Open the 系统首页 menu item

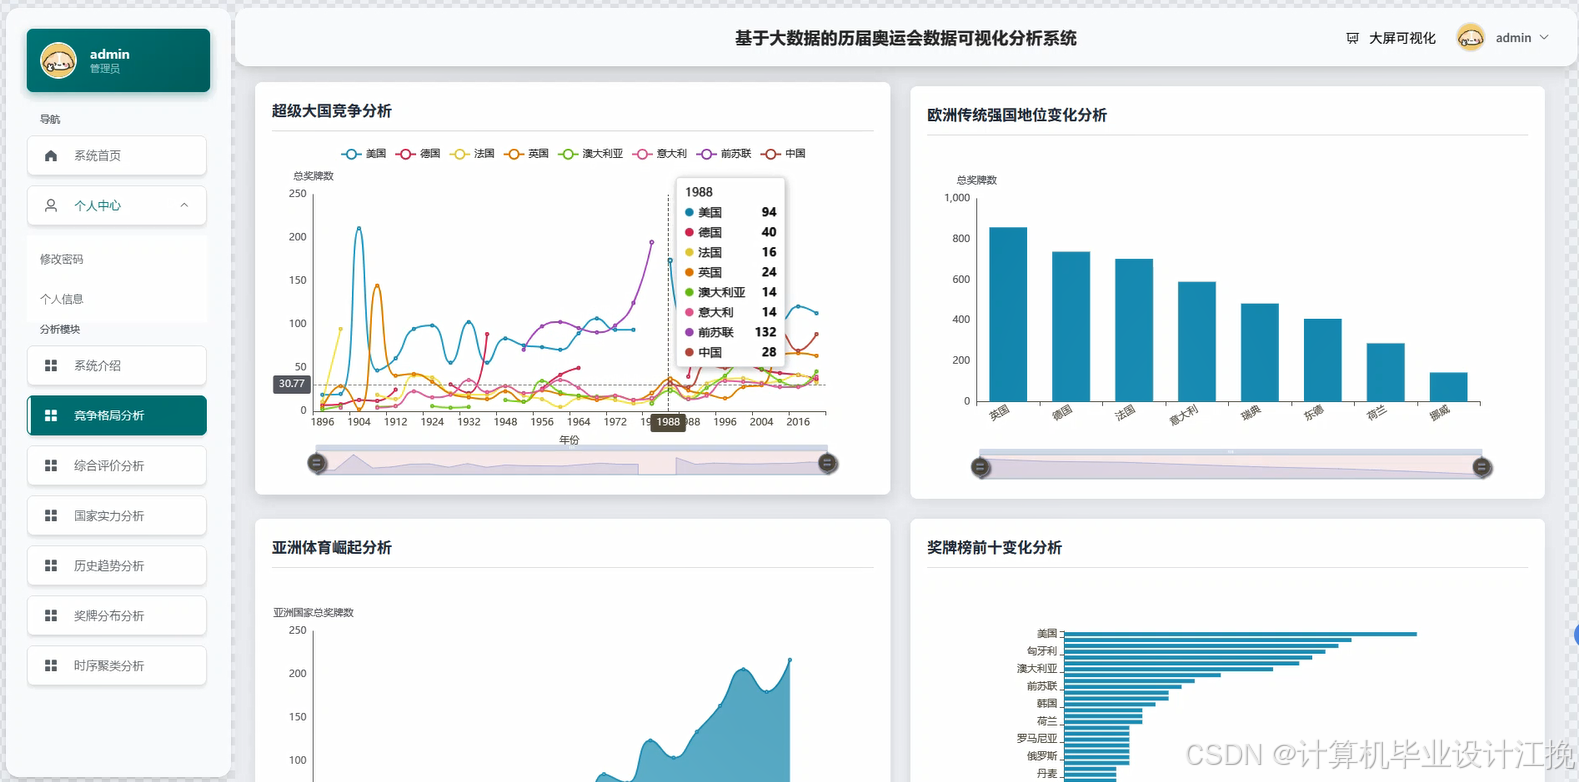coord(117,156)
